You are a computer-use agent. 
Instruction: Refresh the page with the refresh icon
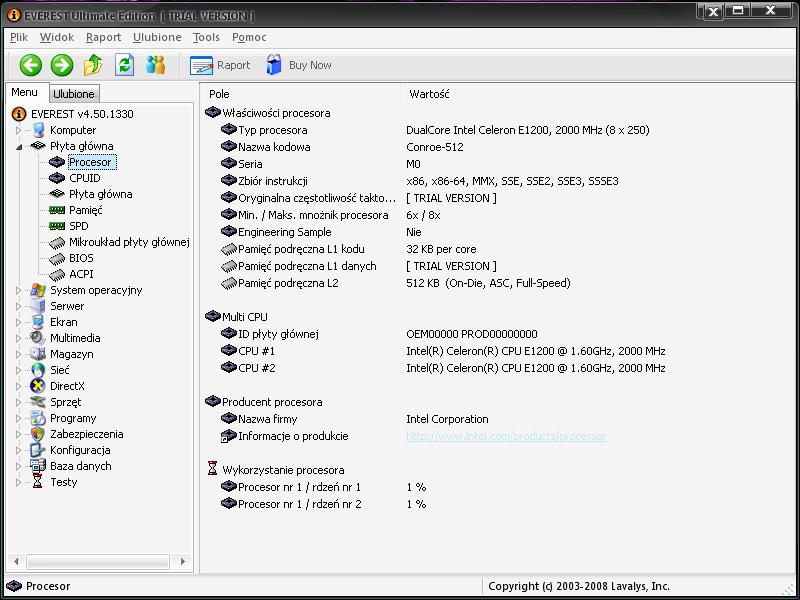(x=124, y=65)
